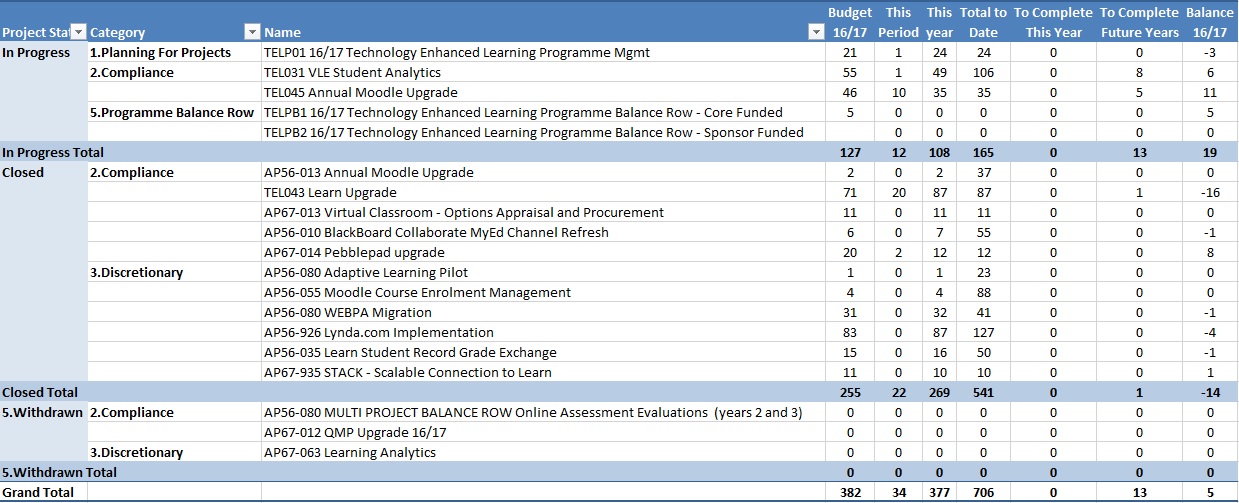Click the Closed Total row label
The height and width of the screenshot is (503, 1239).
pos(40,392)
